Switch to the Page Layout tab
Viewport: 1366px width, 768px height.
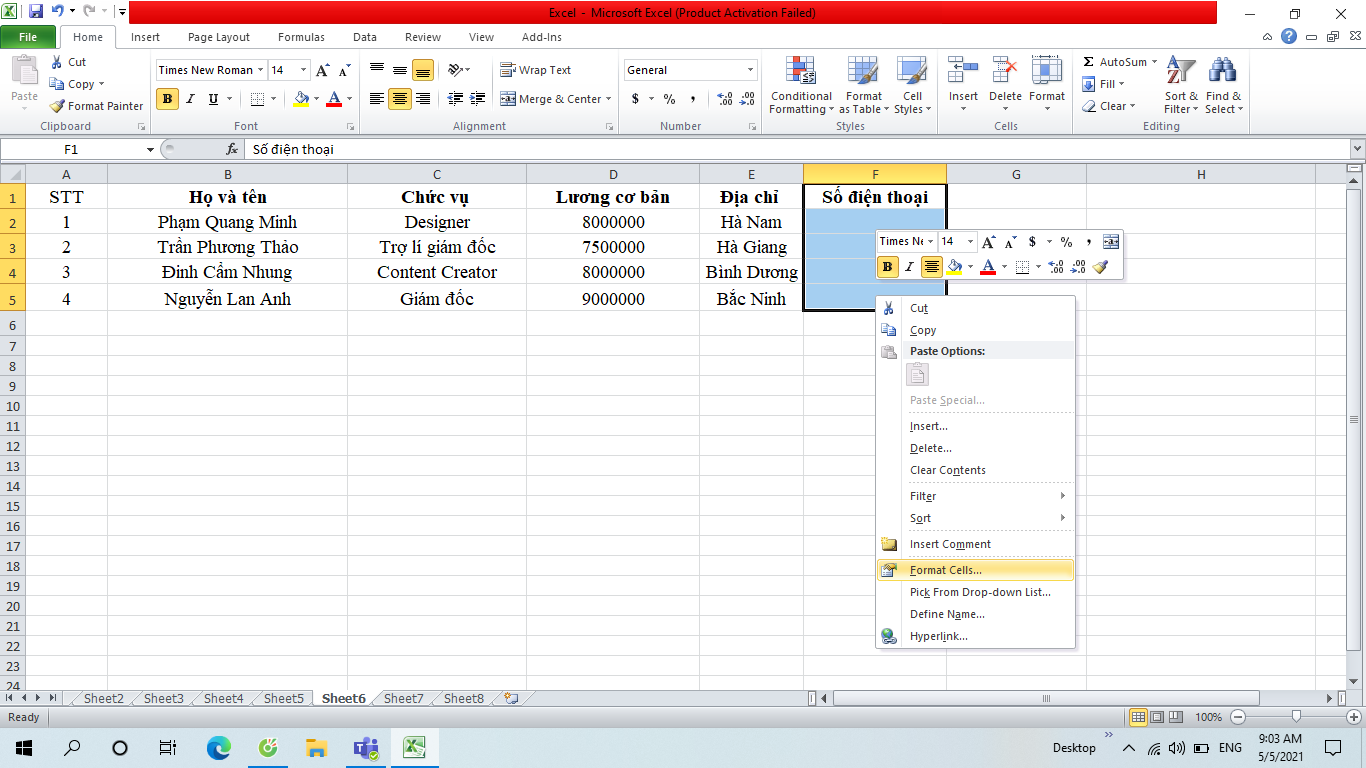point(219,37)
